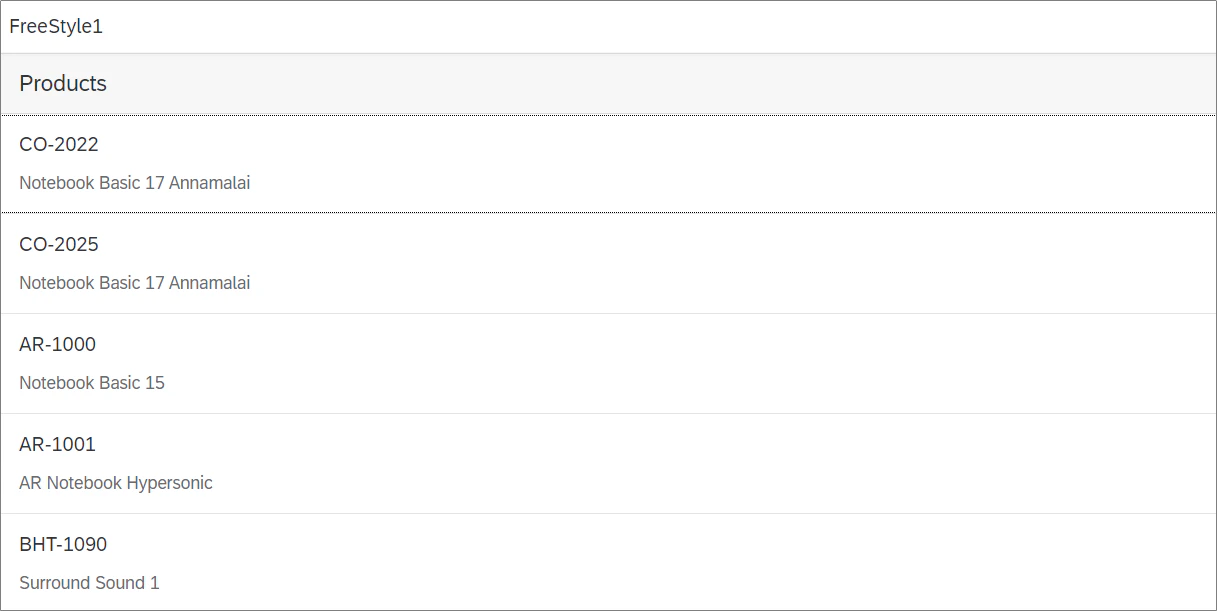Click the AR-1001 product ID text

click(x=58, y=444)
